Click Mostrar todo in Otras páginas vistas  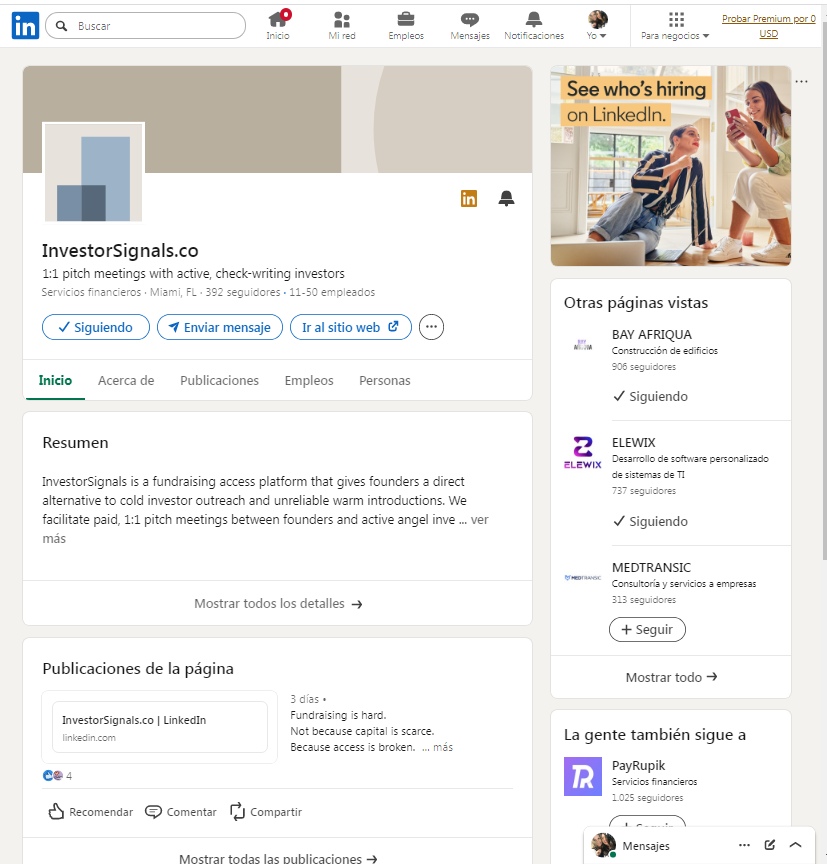click(671, 677)
